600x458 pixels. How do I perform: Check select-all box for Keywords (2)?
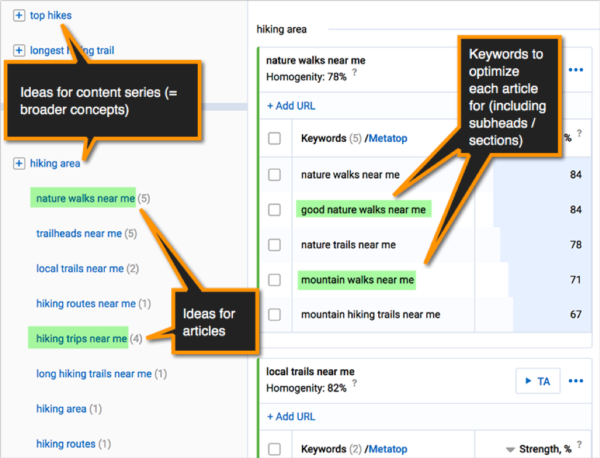274,449
